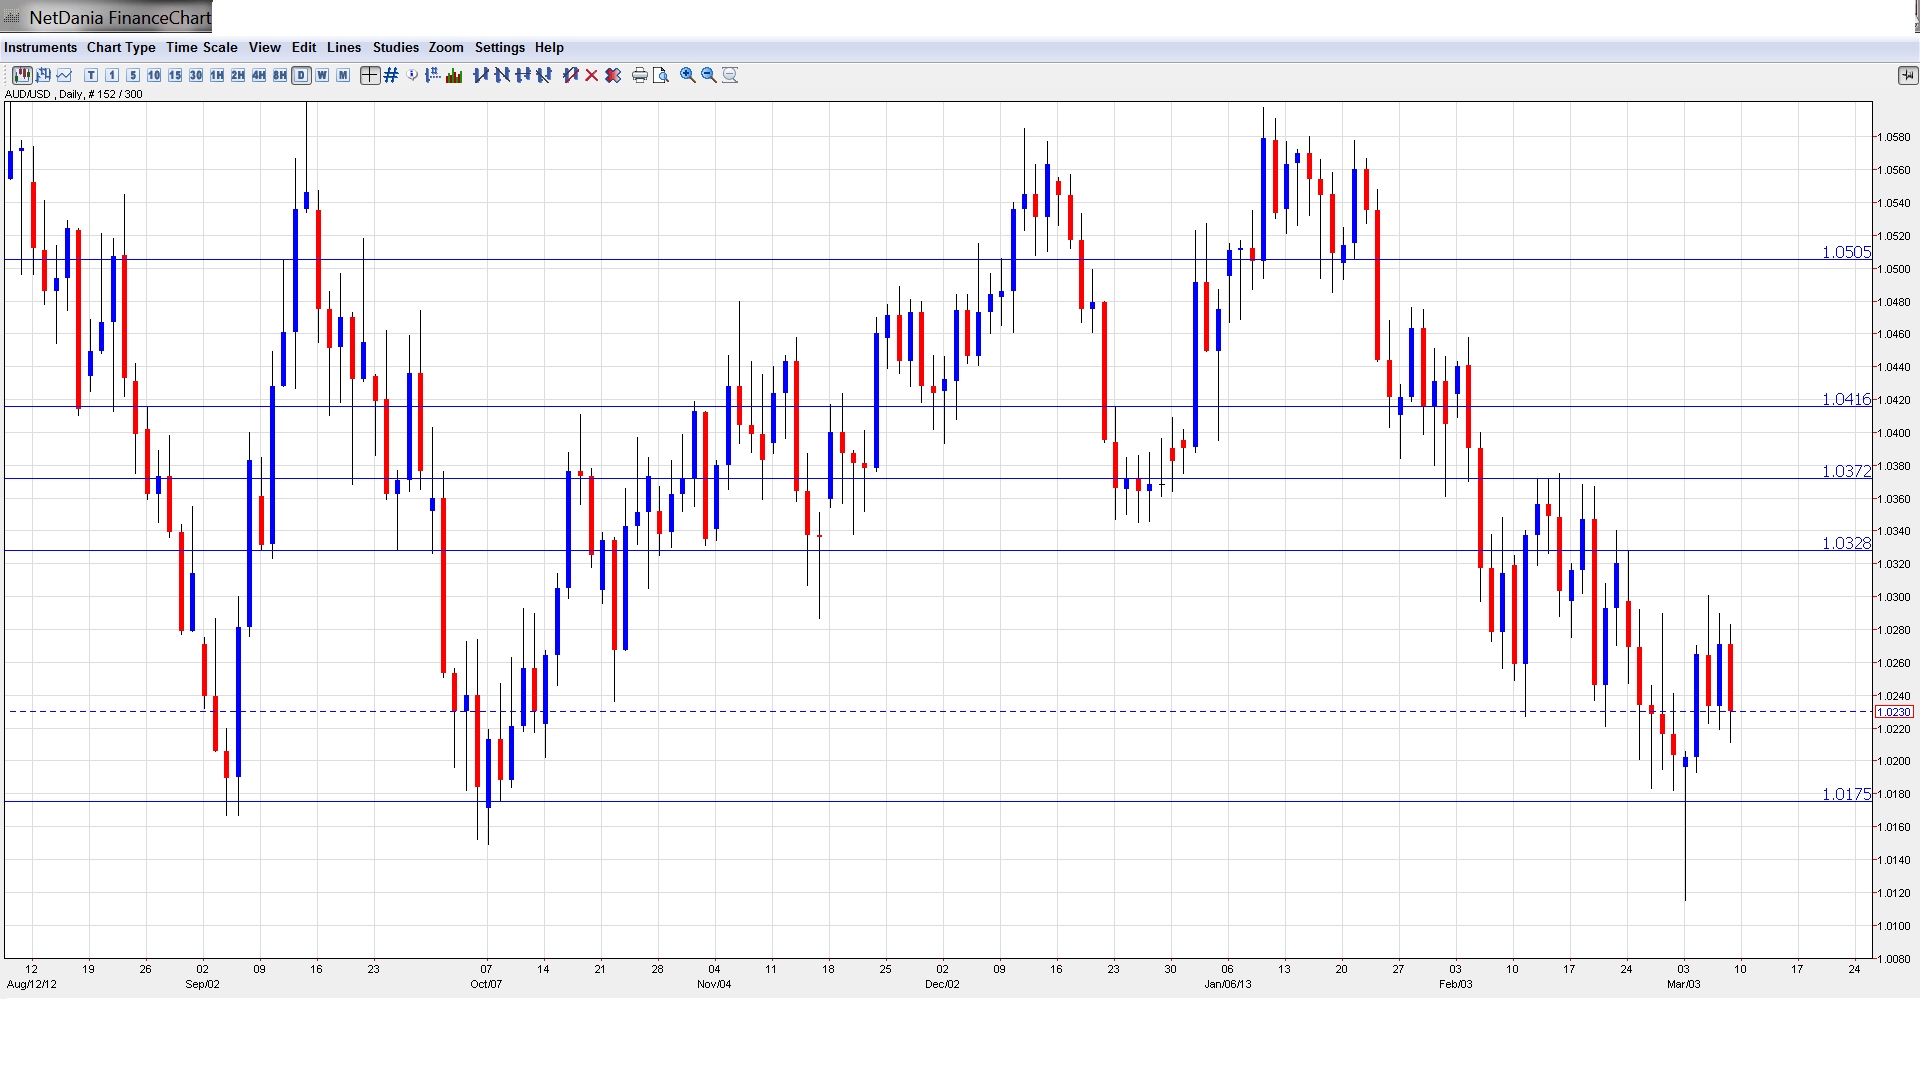Open the Time Scale menu
This screenshot has width=1920, height=1080.
[x=201, y=47]
